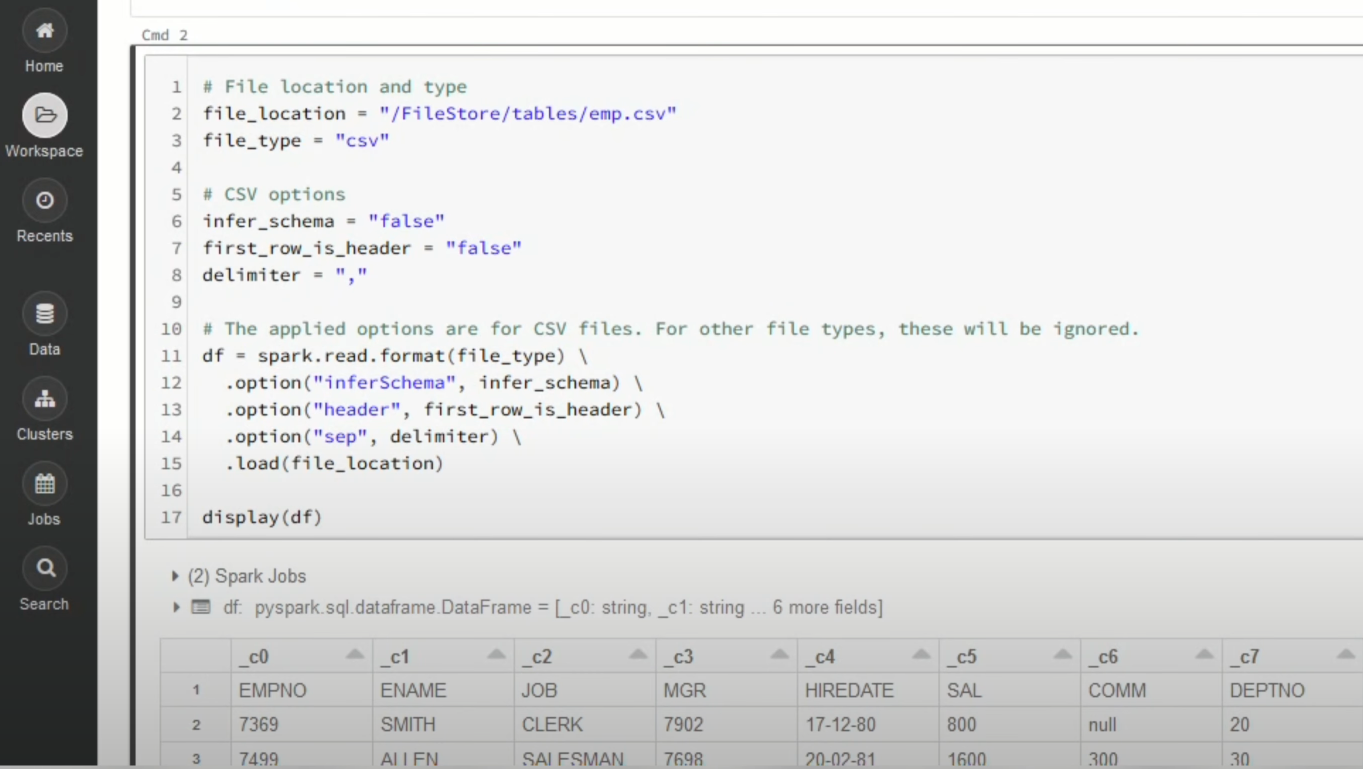Select the null COMM cell
This screenshot has height=769, width=1363.
(1152, 725)
